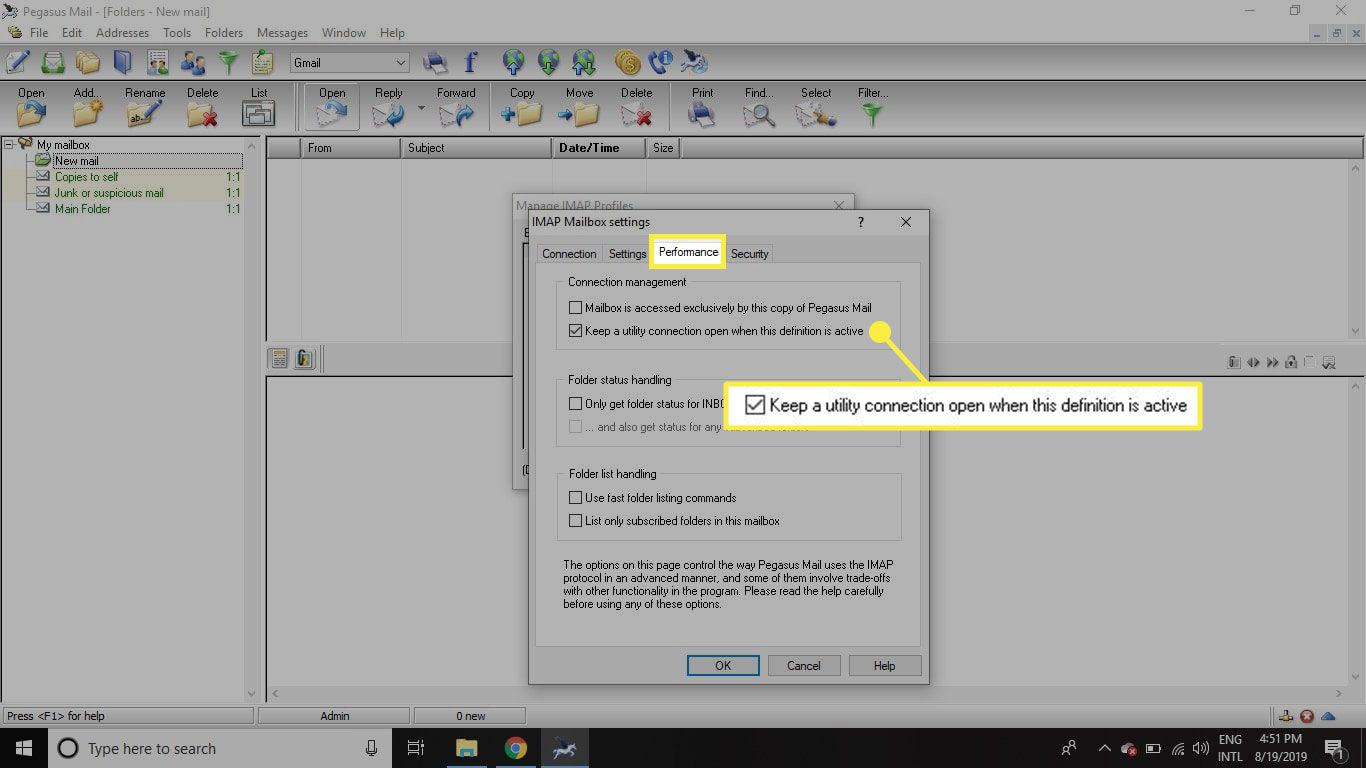Enable 'Use fast folder listing commands'

click(x=575, y=498)
